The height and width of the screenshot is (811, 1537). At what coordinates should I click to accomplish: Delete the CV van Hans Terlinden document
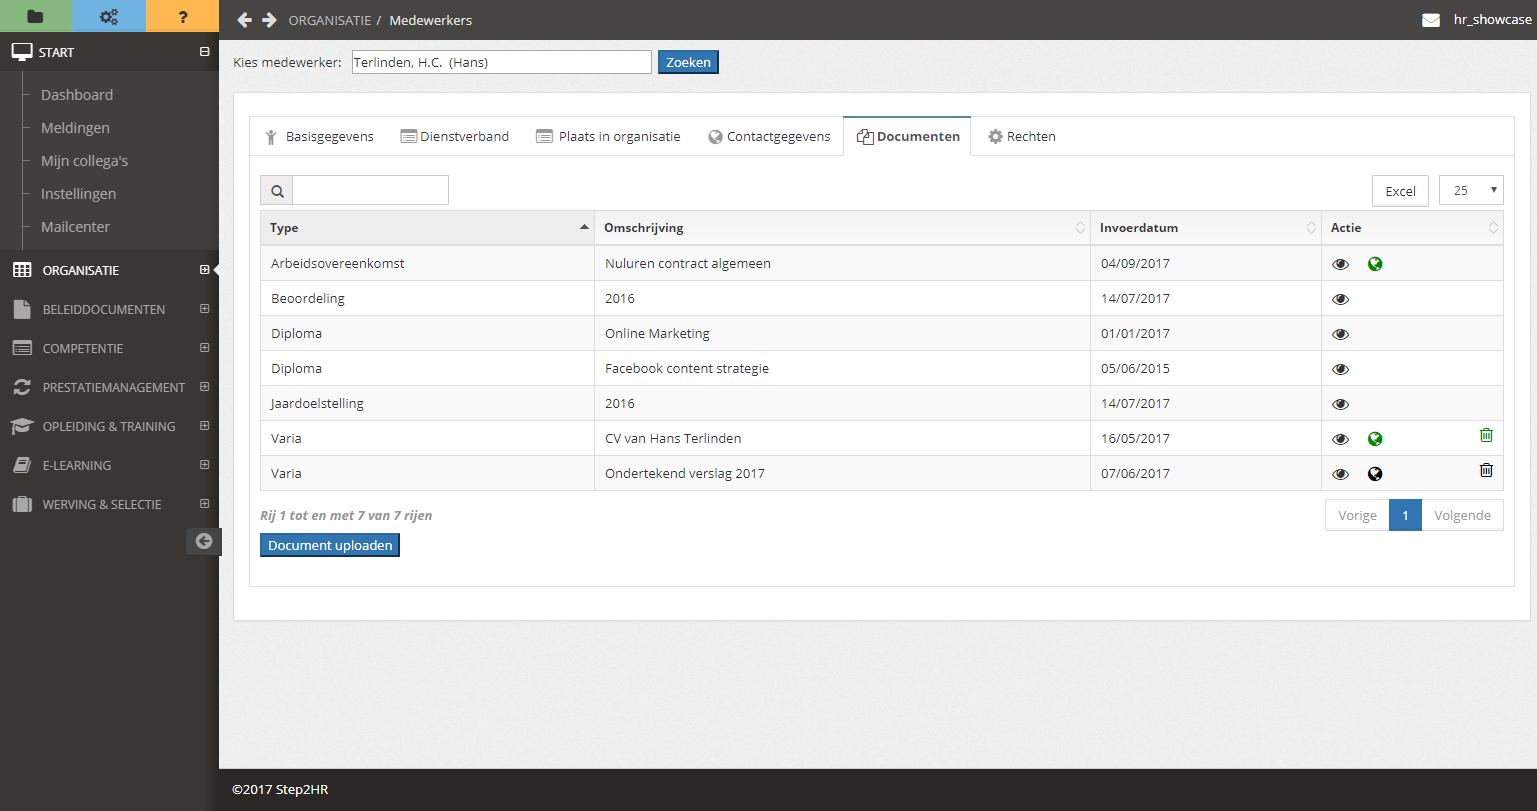point(1486,435)
